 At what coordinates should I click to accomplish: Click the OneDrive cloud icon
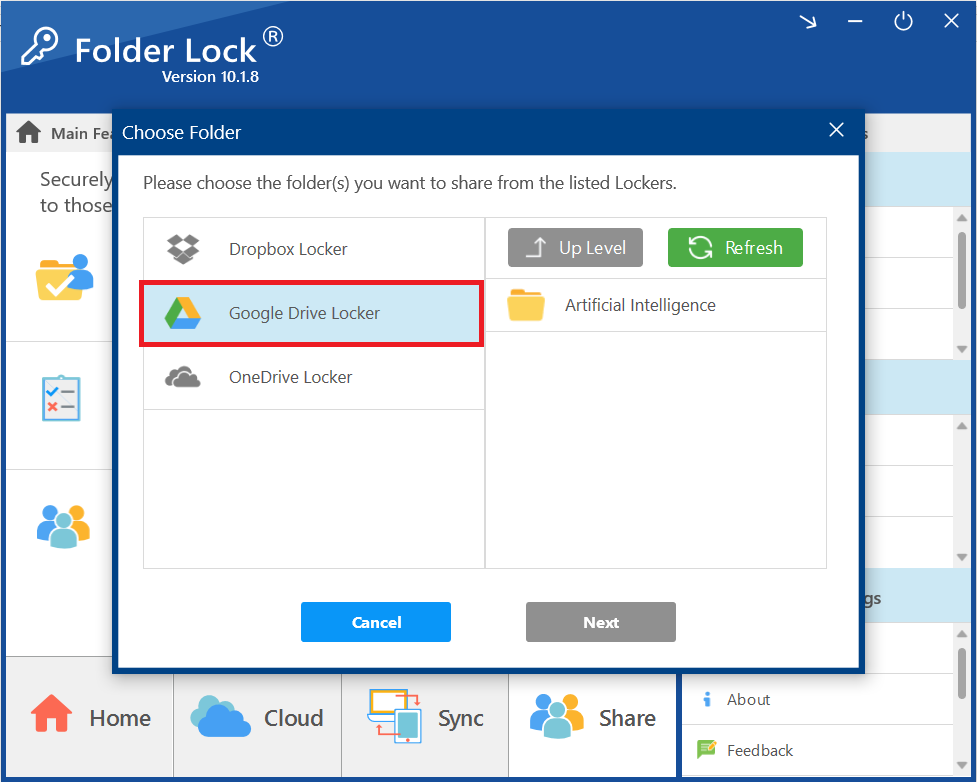pyautogui.click(x=183, y=377)
